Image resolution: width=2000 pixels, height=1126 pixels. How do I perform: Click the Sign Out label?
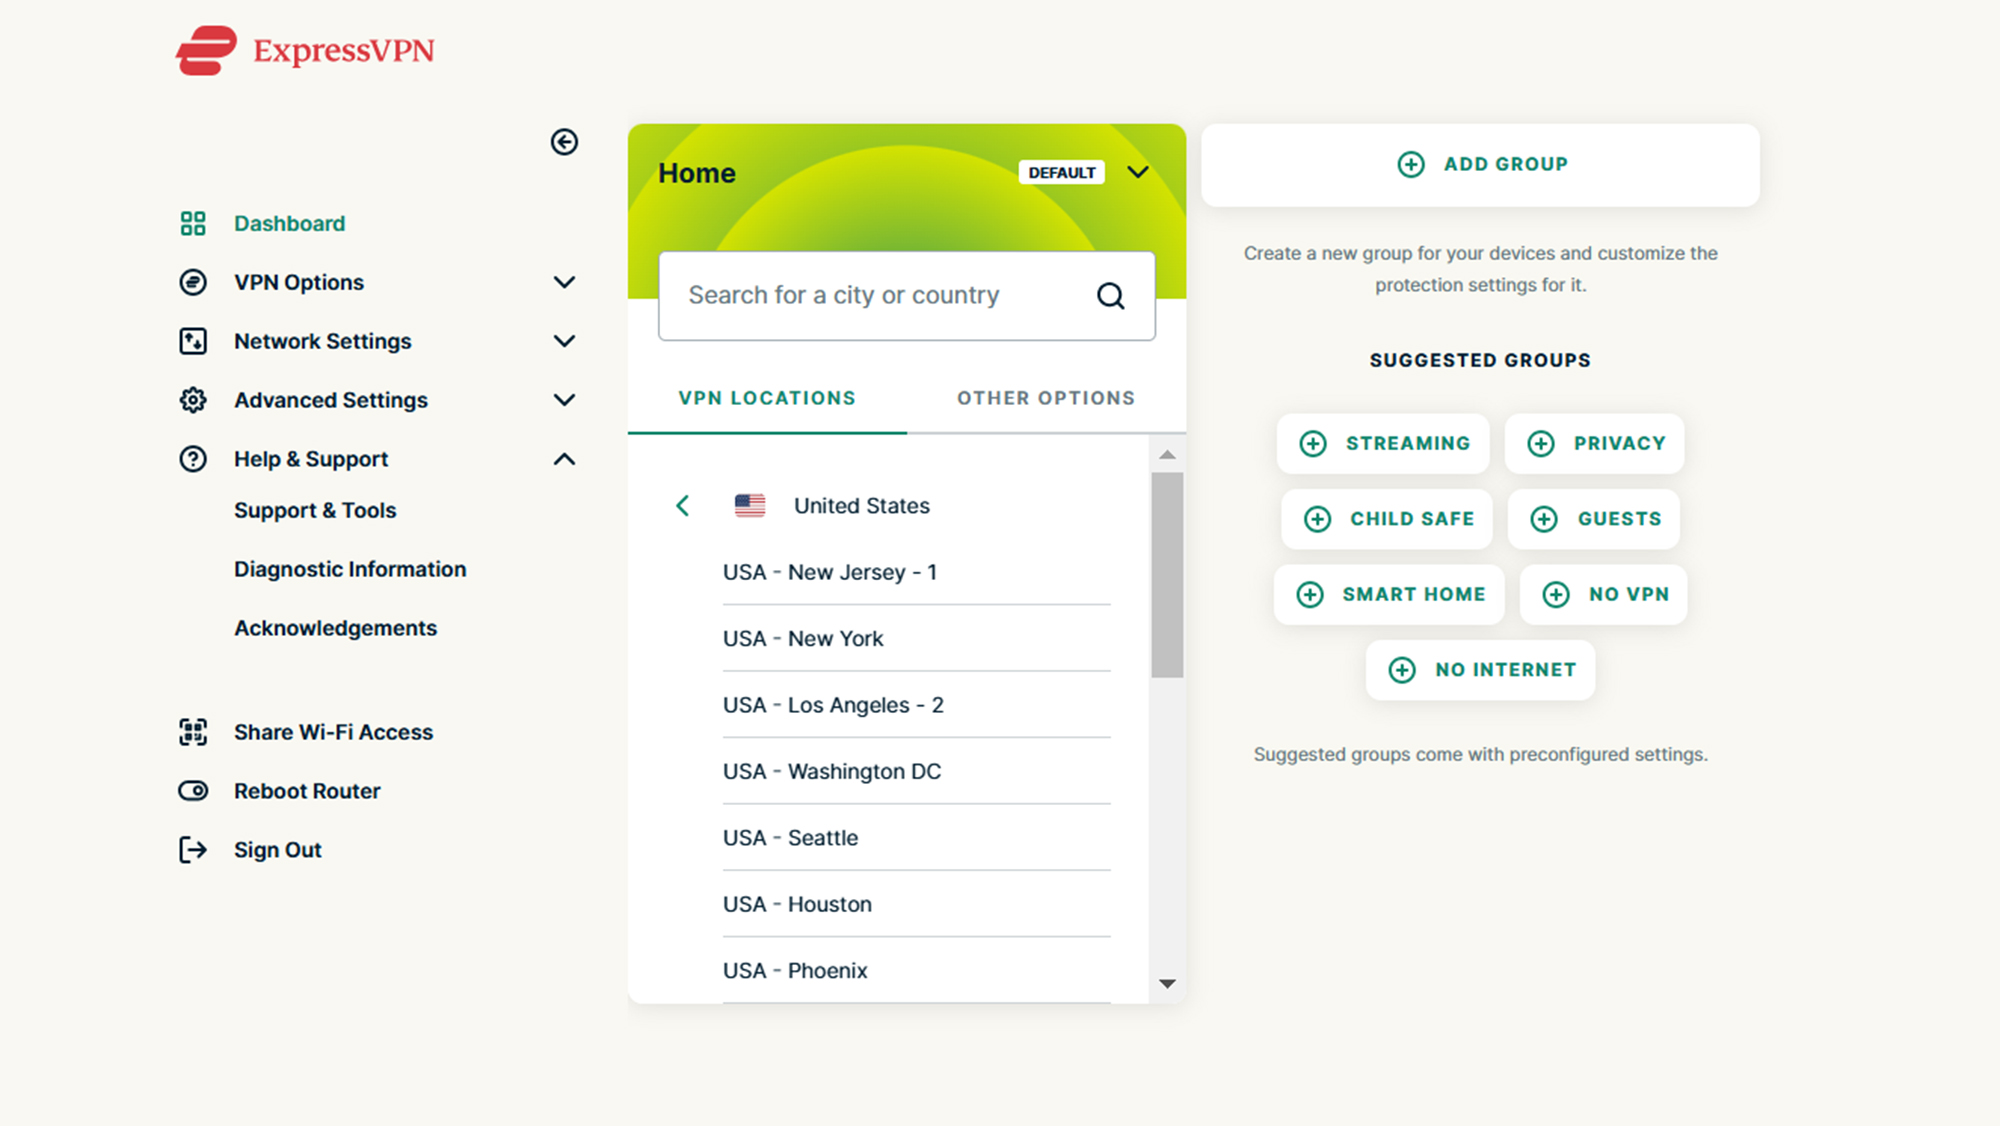click(277, 850)
